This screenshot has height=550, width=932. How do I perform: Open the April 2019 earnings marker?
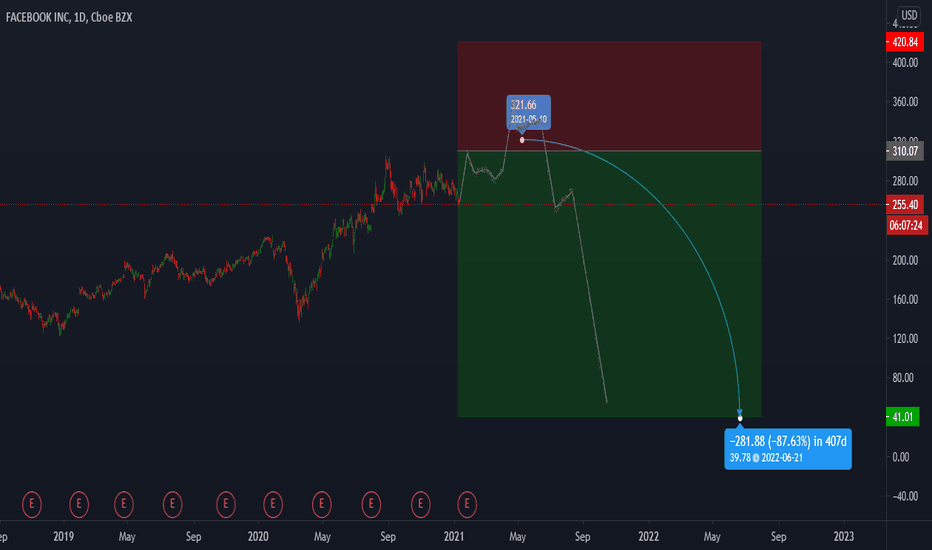pos(124,504)
